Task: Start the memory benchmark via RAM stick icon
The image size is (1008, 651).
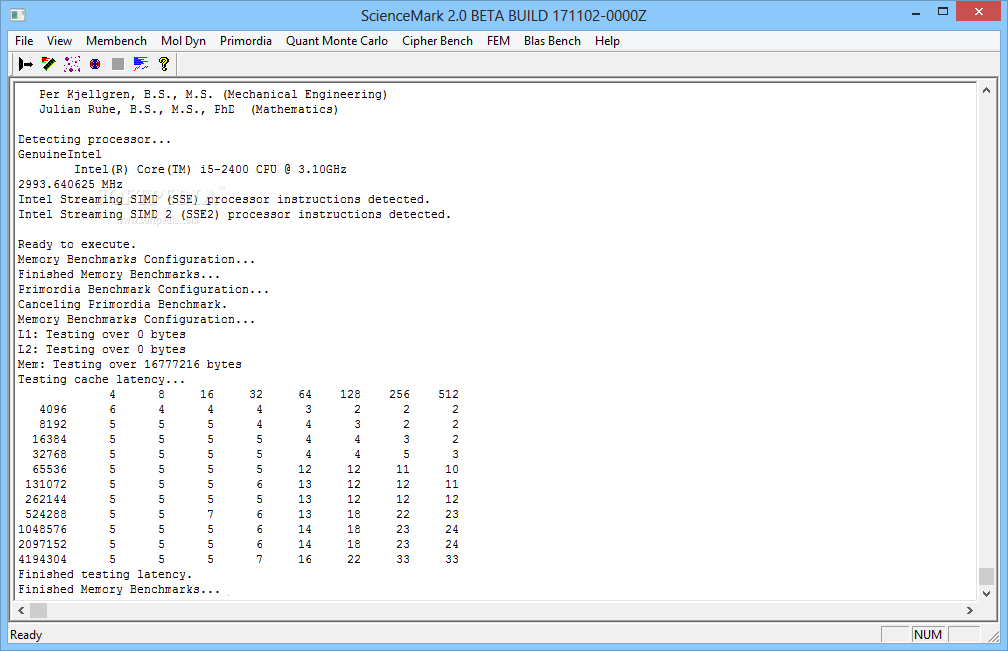Action: (x=49, y=64)
